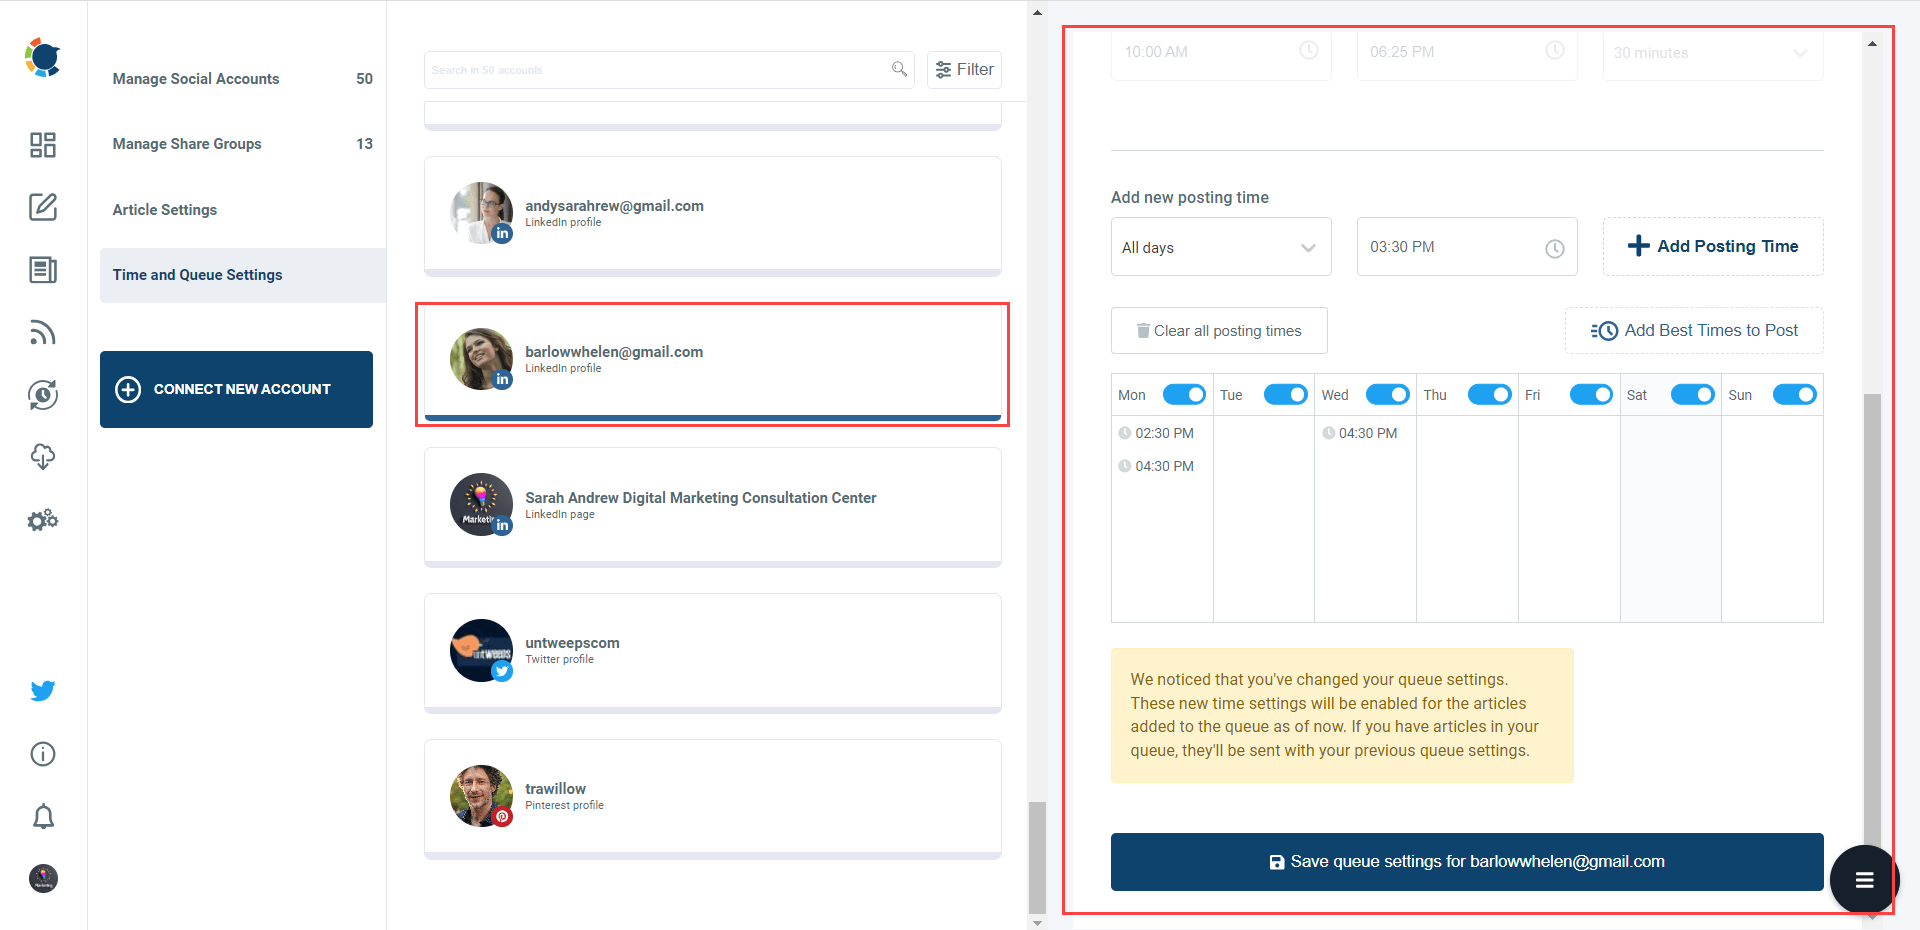
Task: Turn off the Thursday toggle
Action: point(1489,394)
